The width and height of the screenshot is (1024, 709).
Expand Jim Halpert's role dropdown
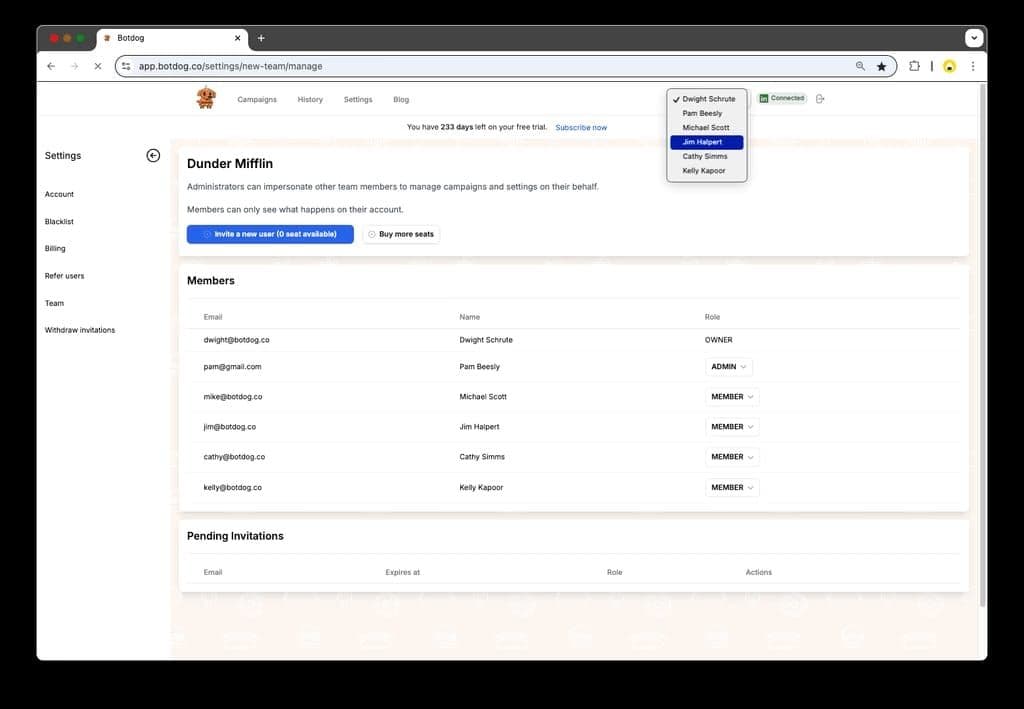click(x=731, y=426)
